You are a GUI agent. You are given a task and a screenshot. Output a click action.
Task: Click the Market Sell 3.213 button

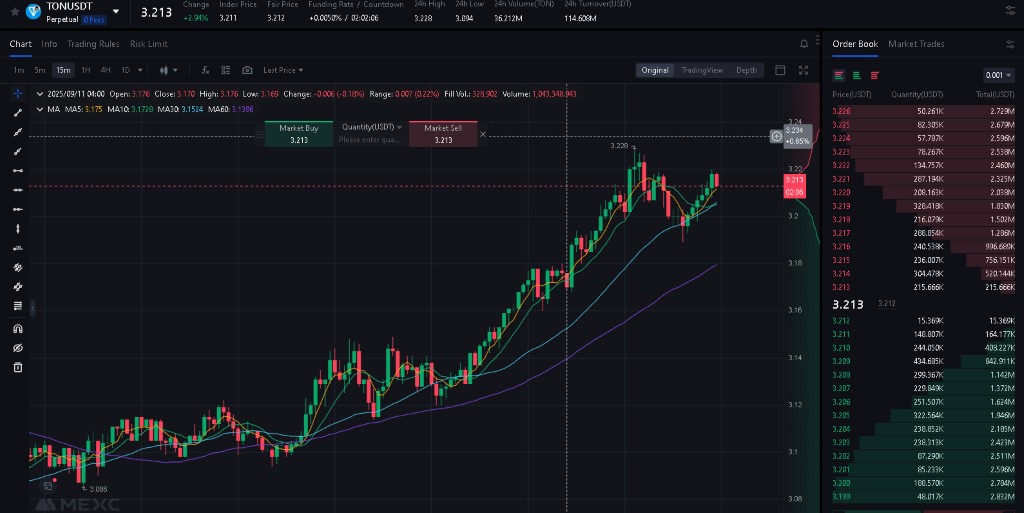pyautogui.click(x=443, y=134)
